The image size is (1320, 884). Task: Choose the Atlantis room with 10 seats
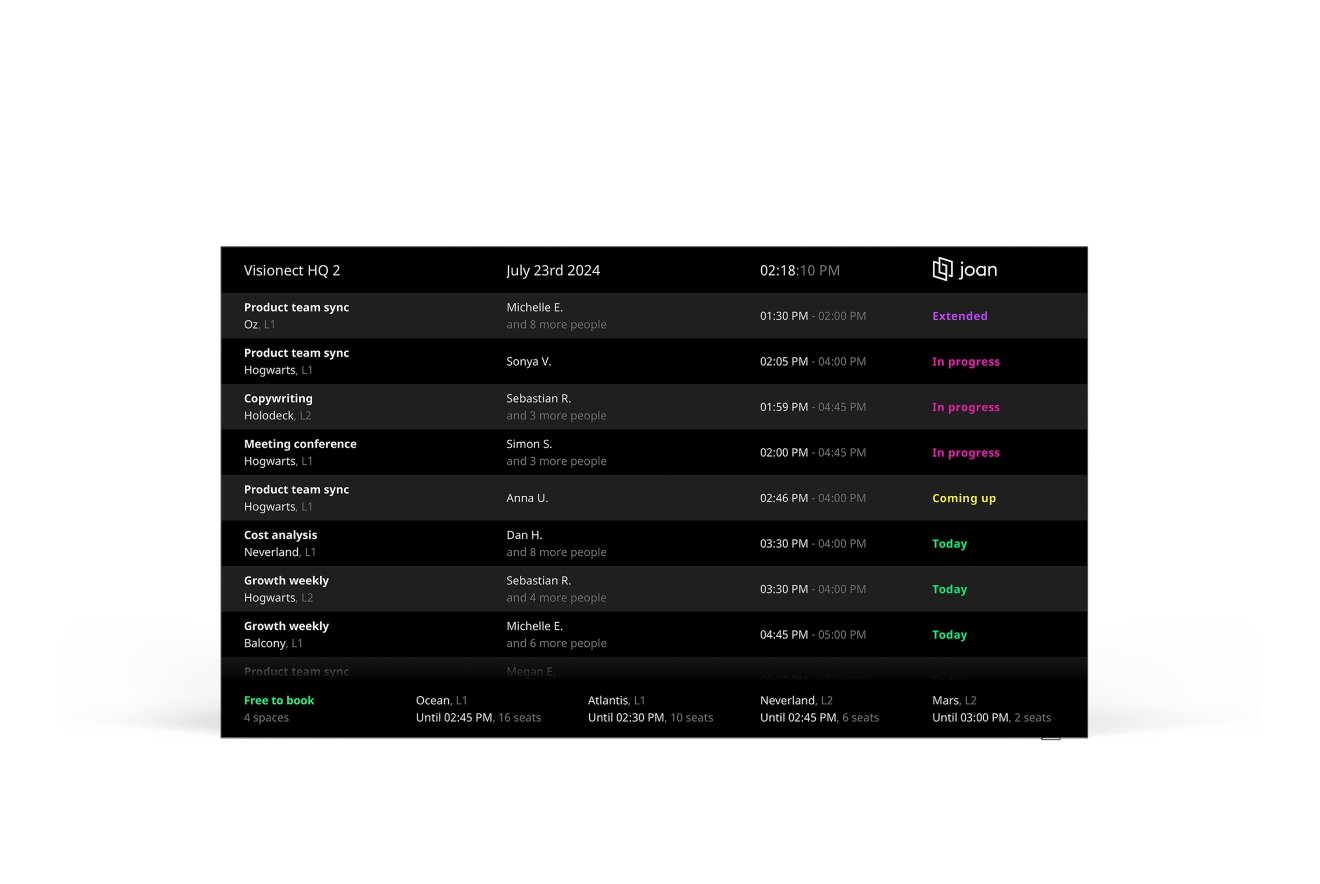(x=650, y=709)
